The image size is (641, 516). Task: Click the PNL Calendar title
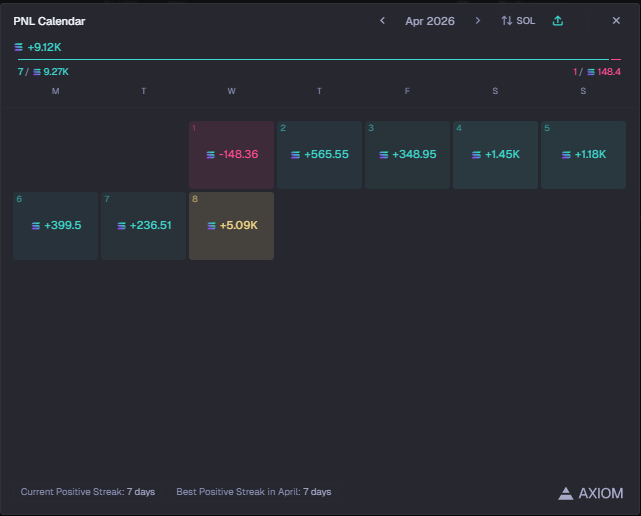(x=49, y=21)
